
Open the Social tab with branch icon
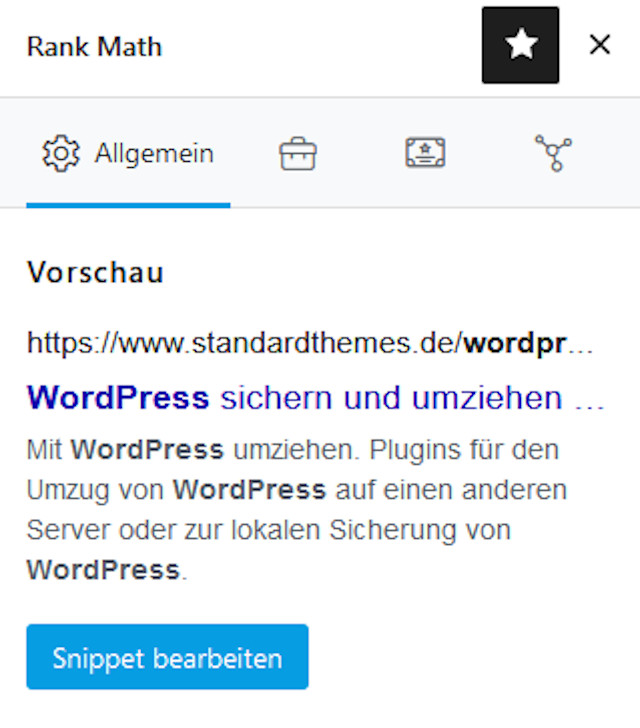pos(553,153)
